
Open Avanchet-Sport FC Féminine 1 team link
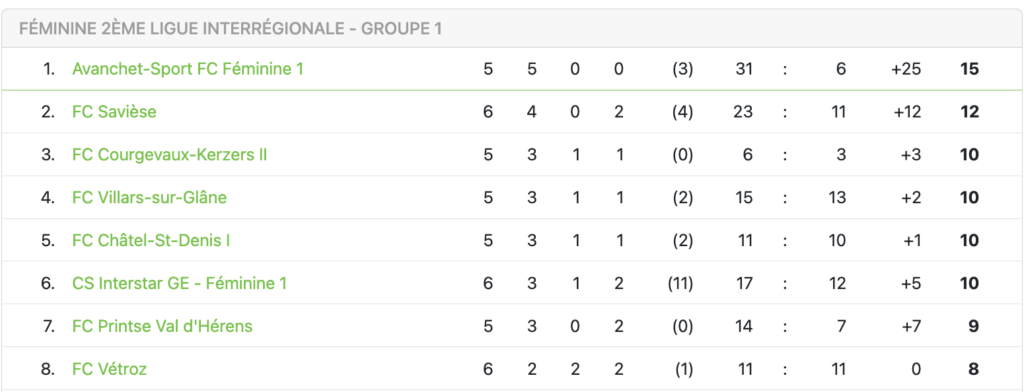[x=188, y=69]
